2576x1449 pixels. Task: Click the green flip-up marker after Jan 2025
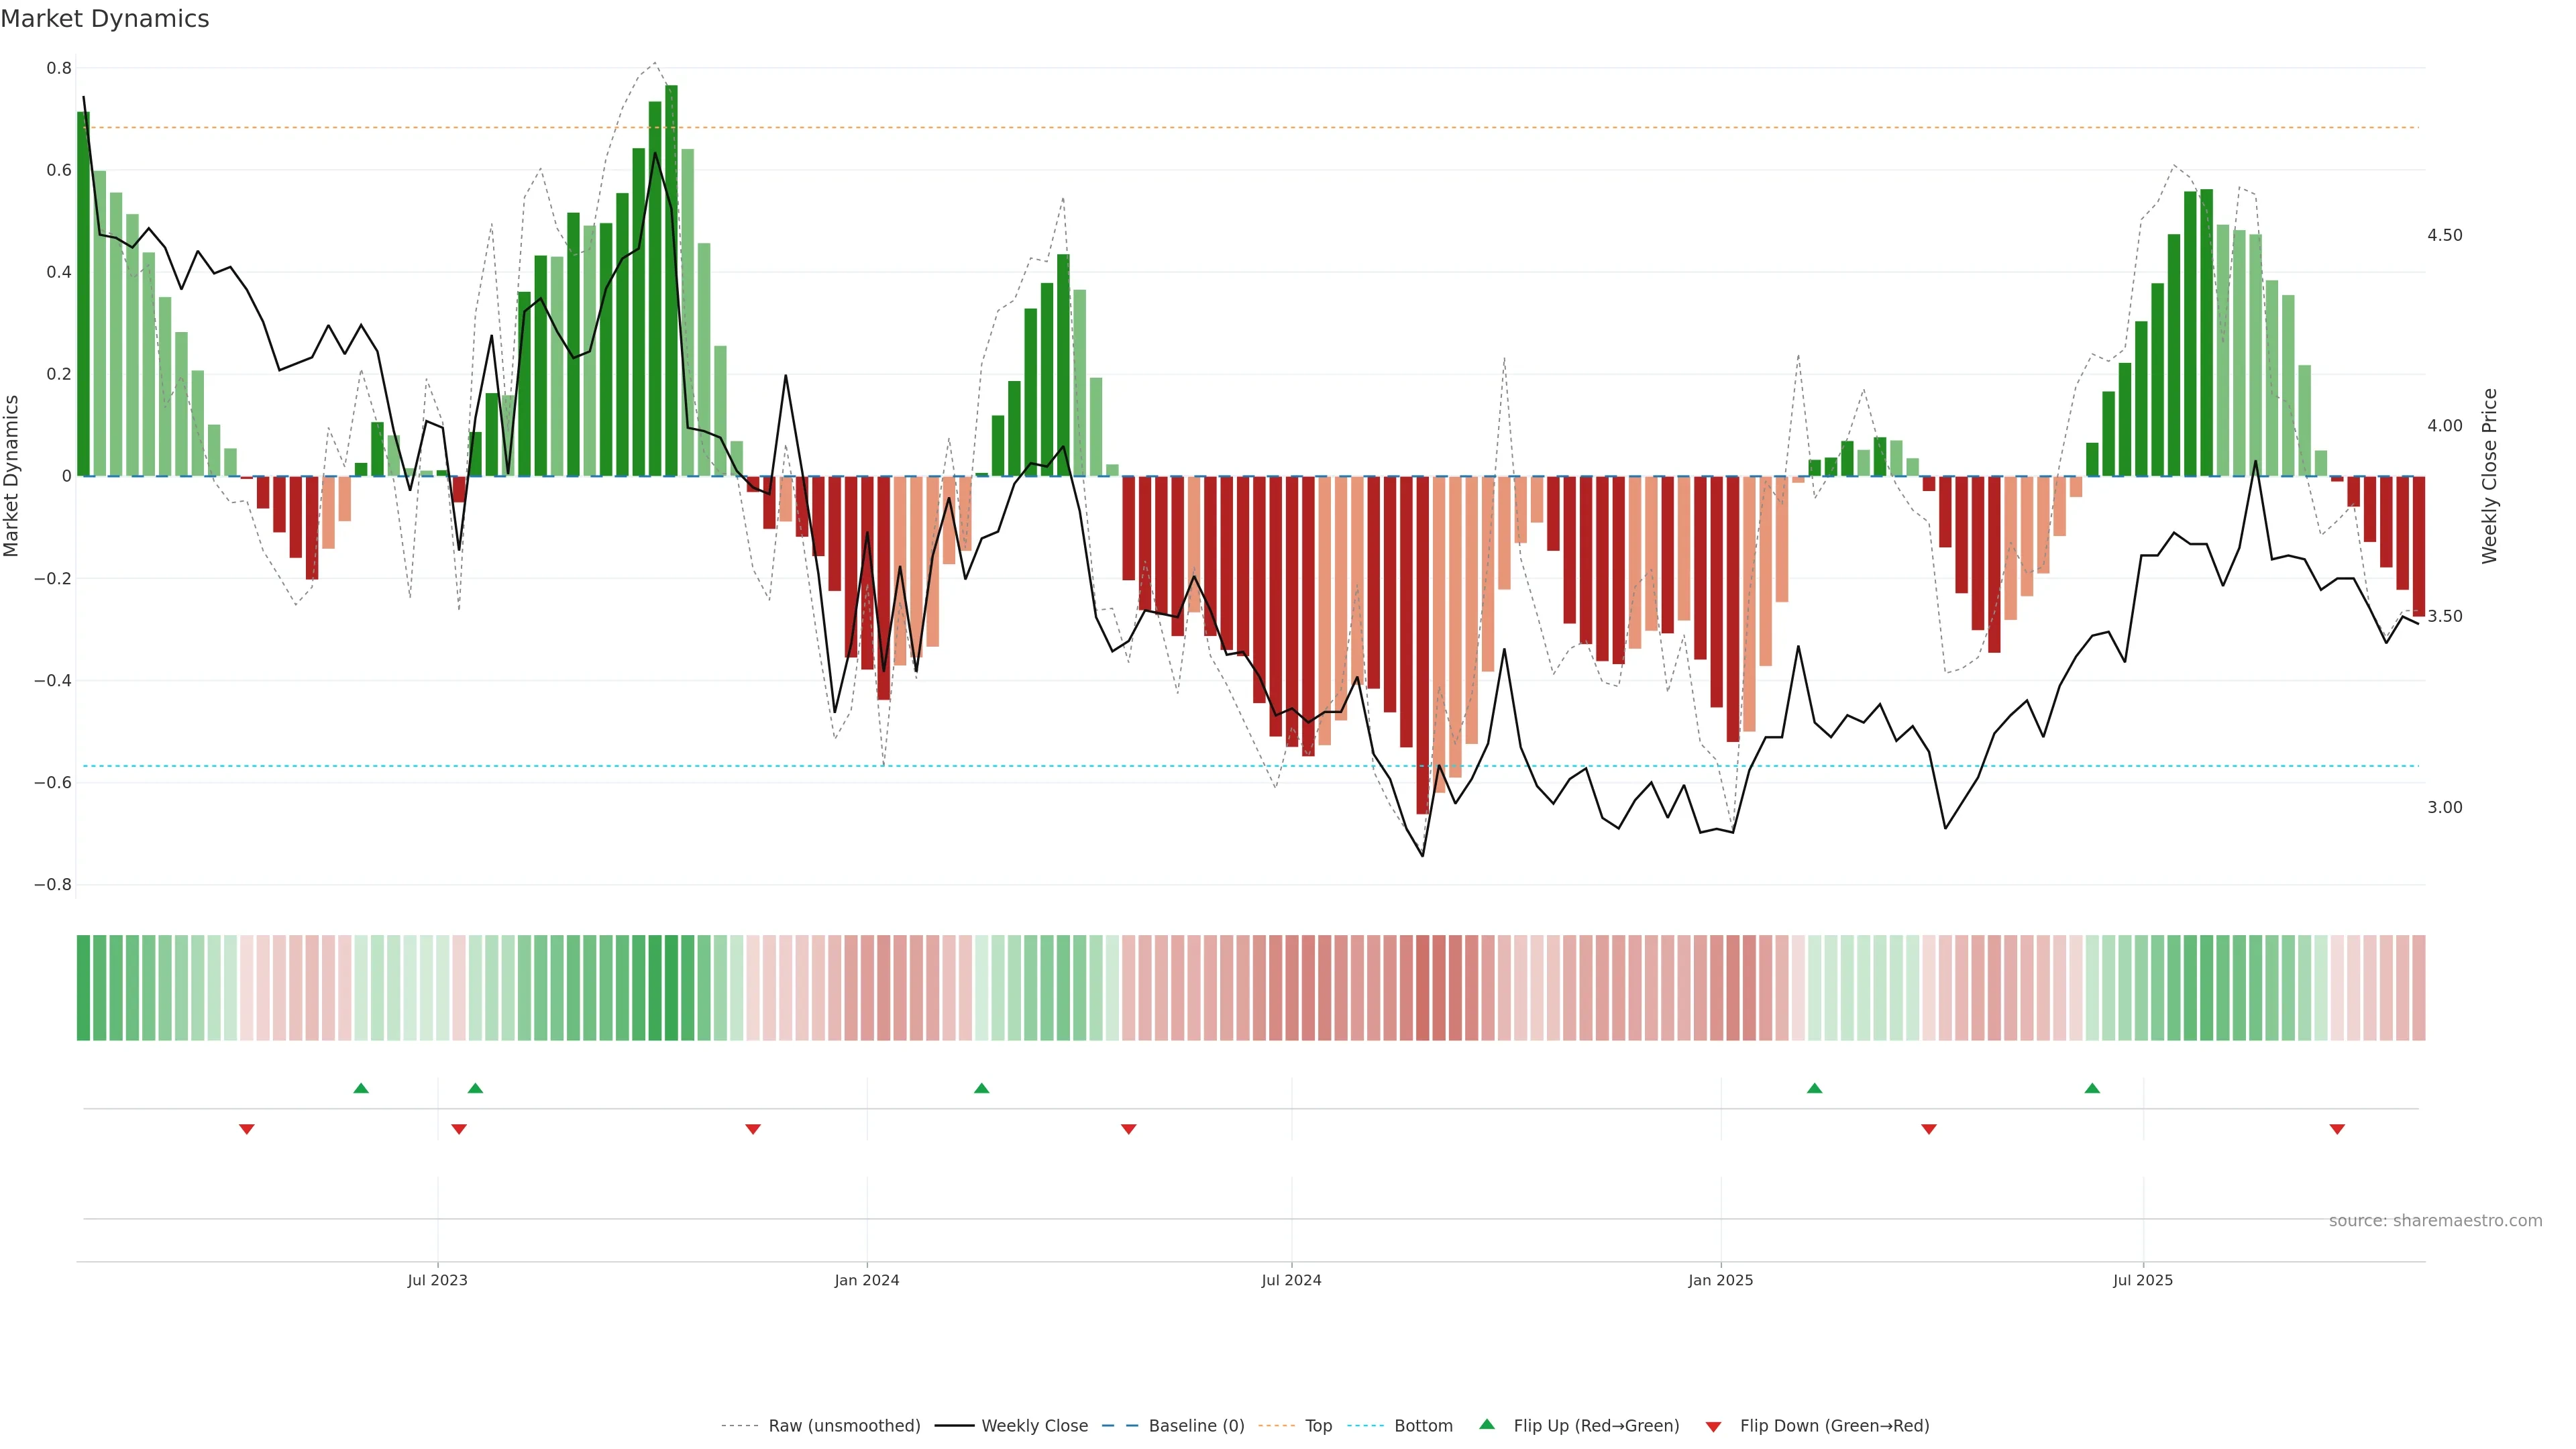point(1814,1088)
